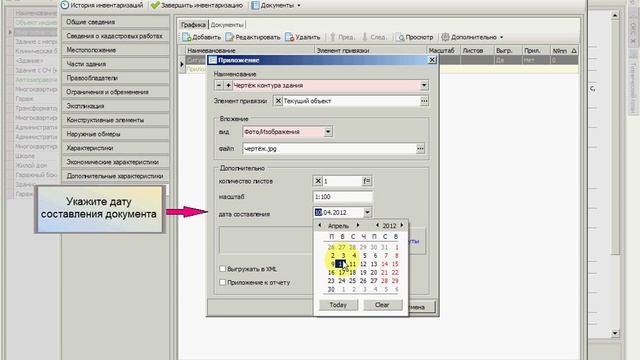Select April 12 in calendar
The height and width of the screenshot is (360, 640).
pos(363,264)
